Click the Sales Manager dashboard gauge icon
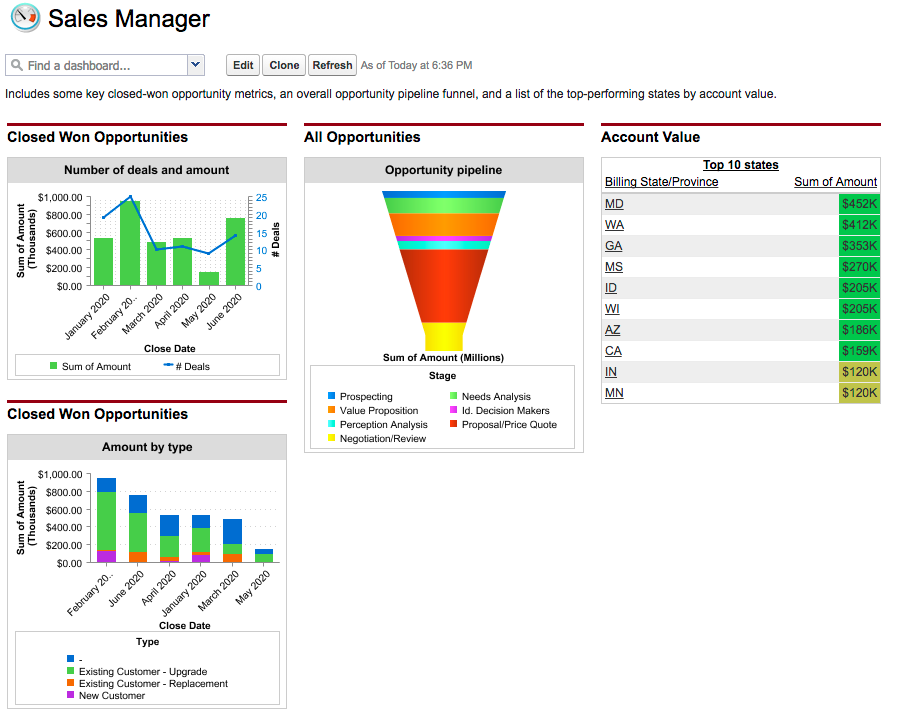This screenshot has width=908, height=713. click(x=25, y=17)
